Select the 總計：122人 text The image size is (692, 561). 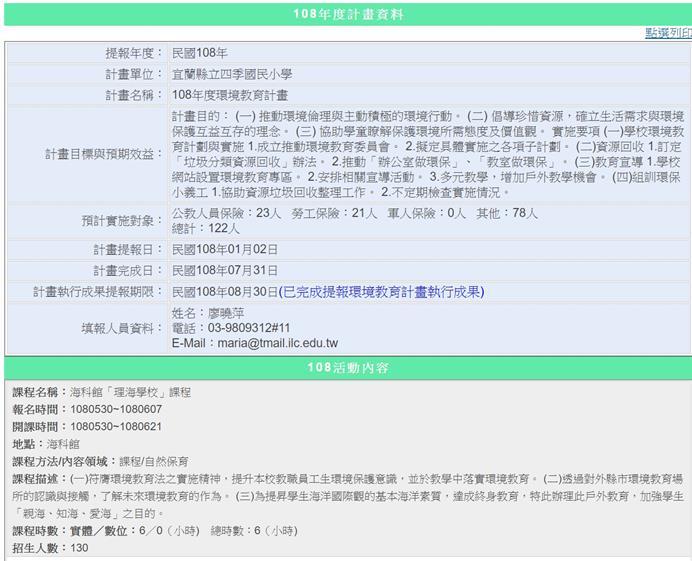[206, 228]
